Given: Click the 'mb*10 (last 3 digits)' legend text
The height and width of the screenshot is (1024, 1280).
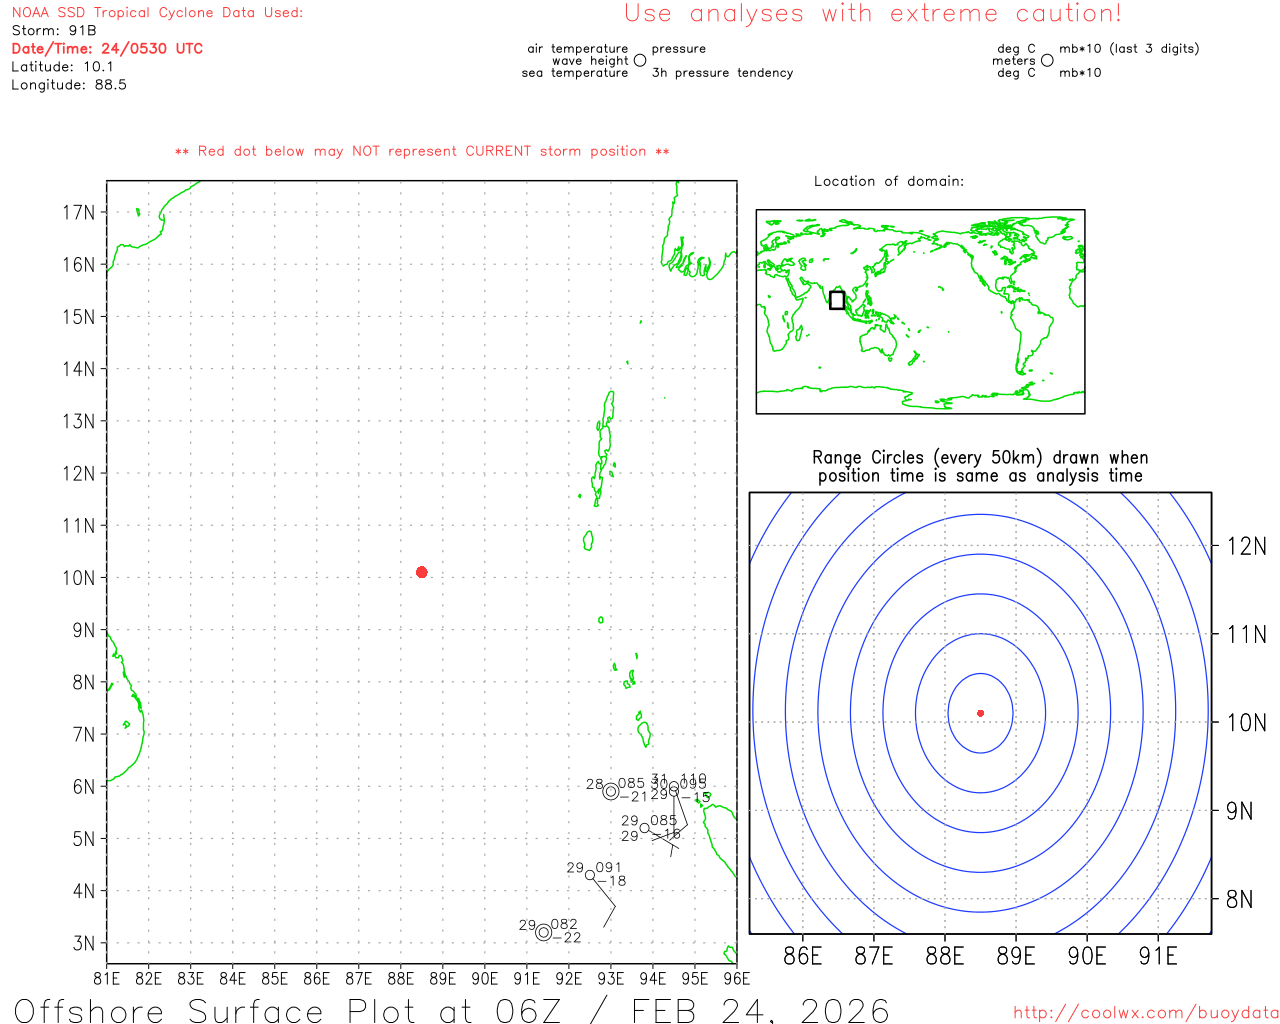Looking at the screenshot, I should (x=1129, y=49).
